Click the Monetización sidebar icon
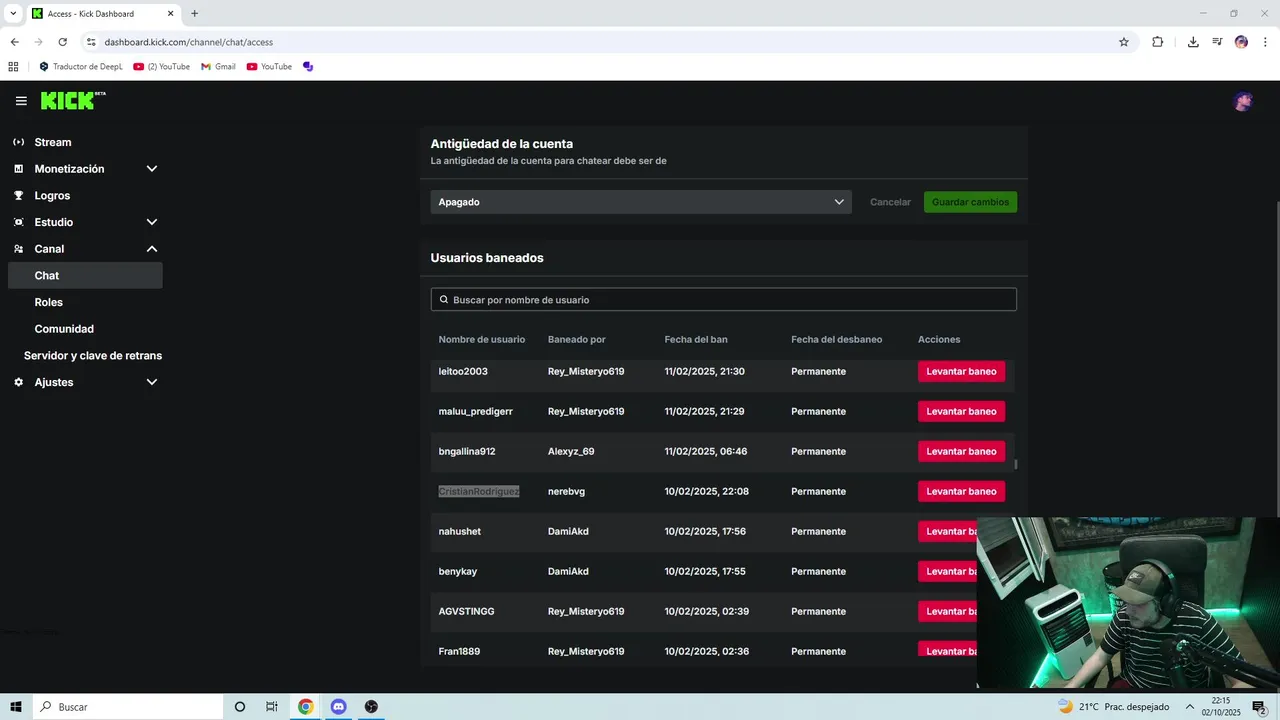This screenshot has width=1280, height=720. pos(18,169)
